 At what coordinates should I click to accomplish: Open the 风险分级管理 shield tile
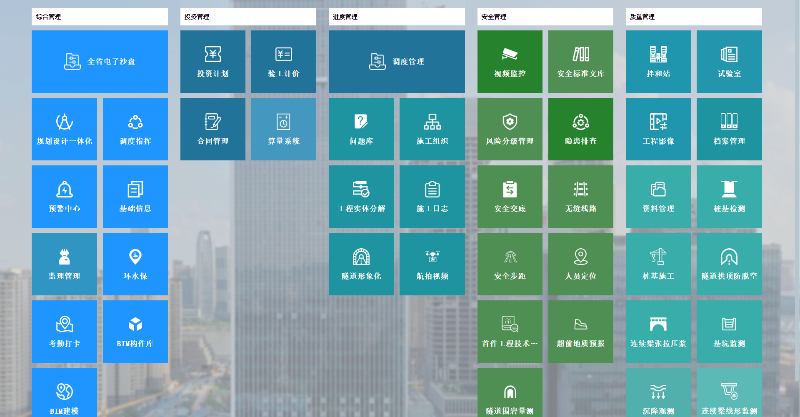(x=510, y=129)
